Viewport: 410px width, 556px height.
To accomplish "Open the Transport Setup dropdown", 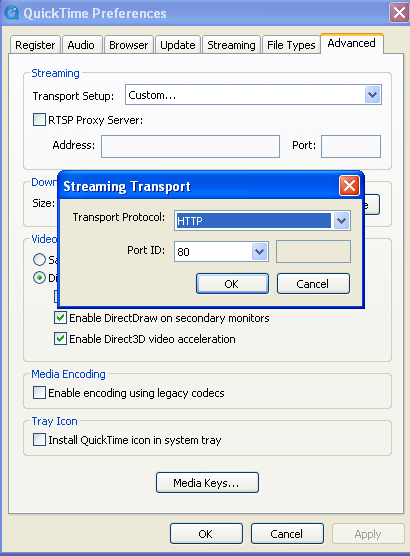I will coord(372,95).
